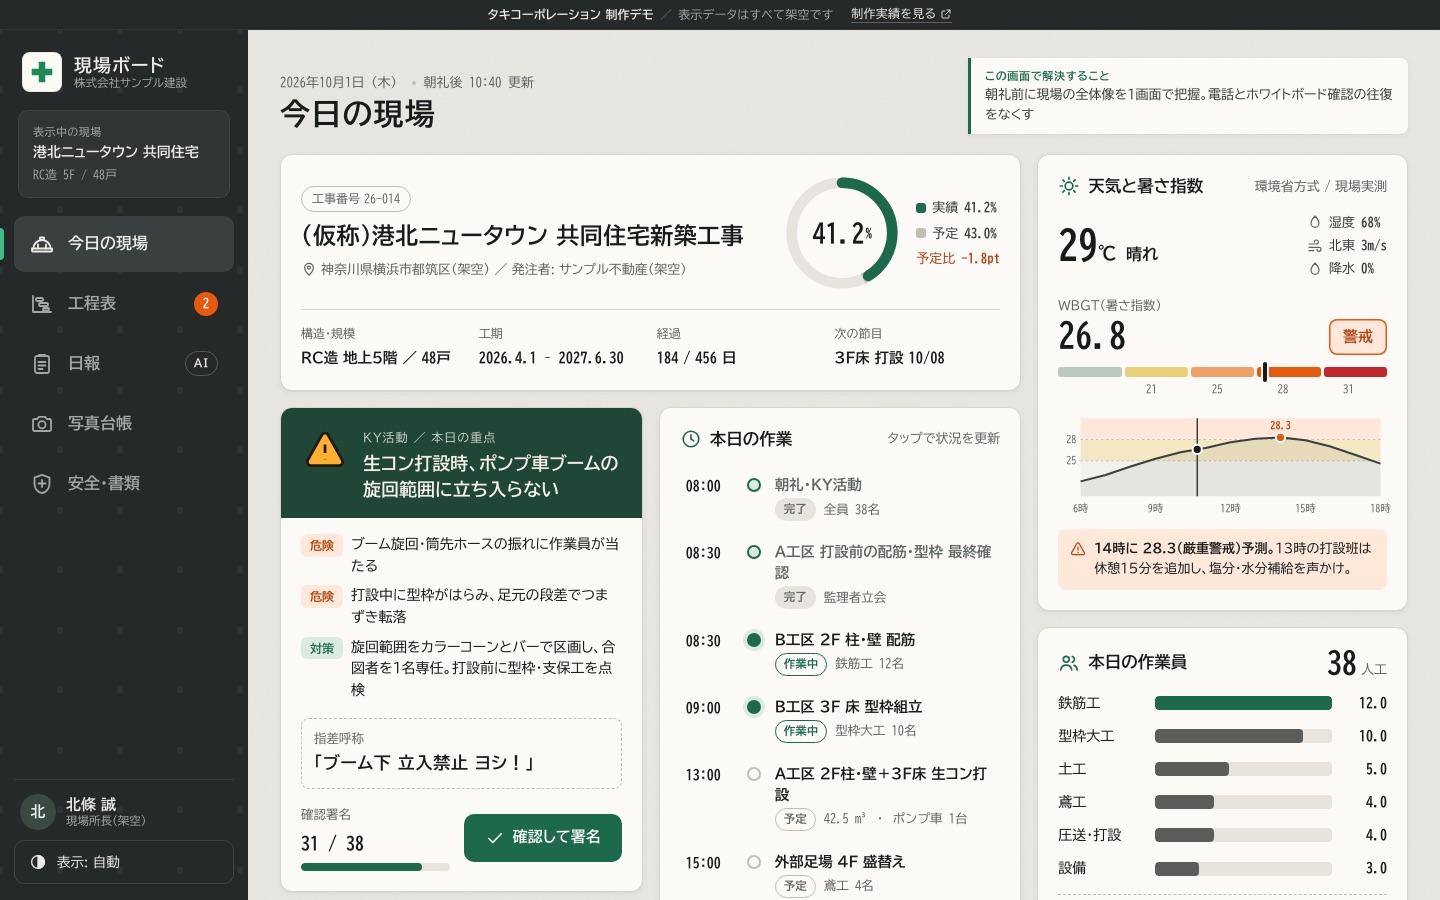Click the 鉄筋工 worker bar
This screenshot has width=1440, height=900.
(x=1243, y=703)
